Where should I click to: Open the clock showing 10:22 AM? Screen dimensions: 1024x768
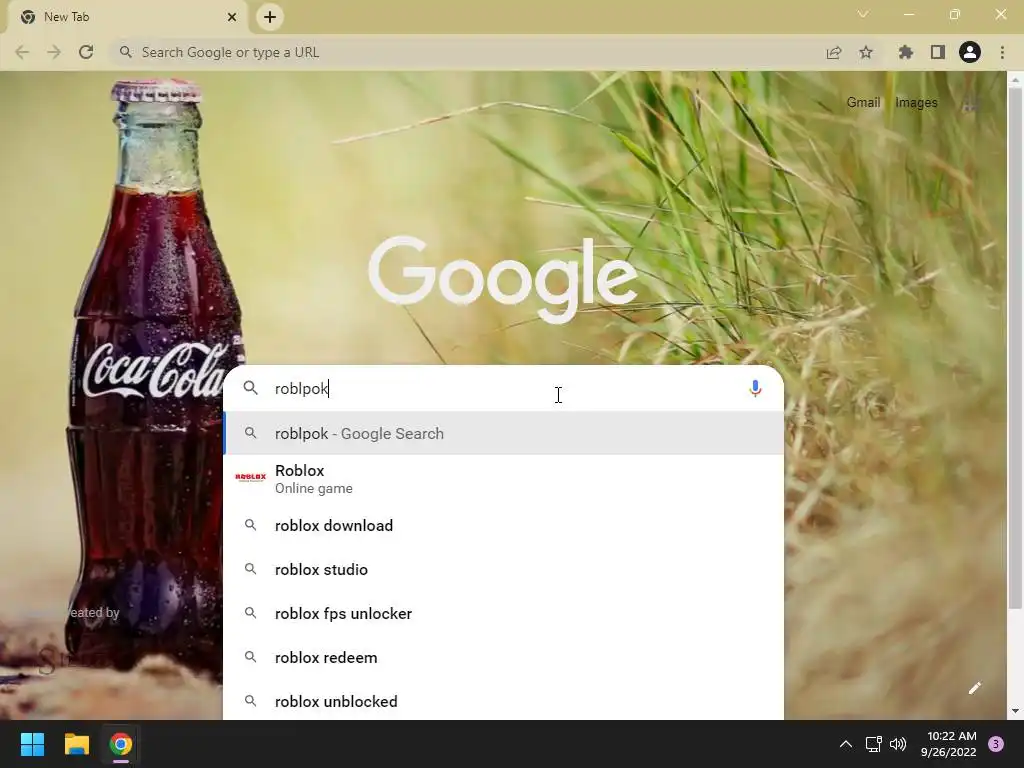point(948,744)
